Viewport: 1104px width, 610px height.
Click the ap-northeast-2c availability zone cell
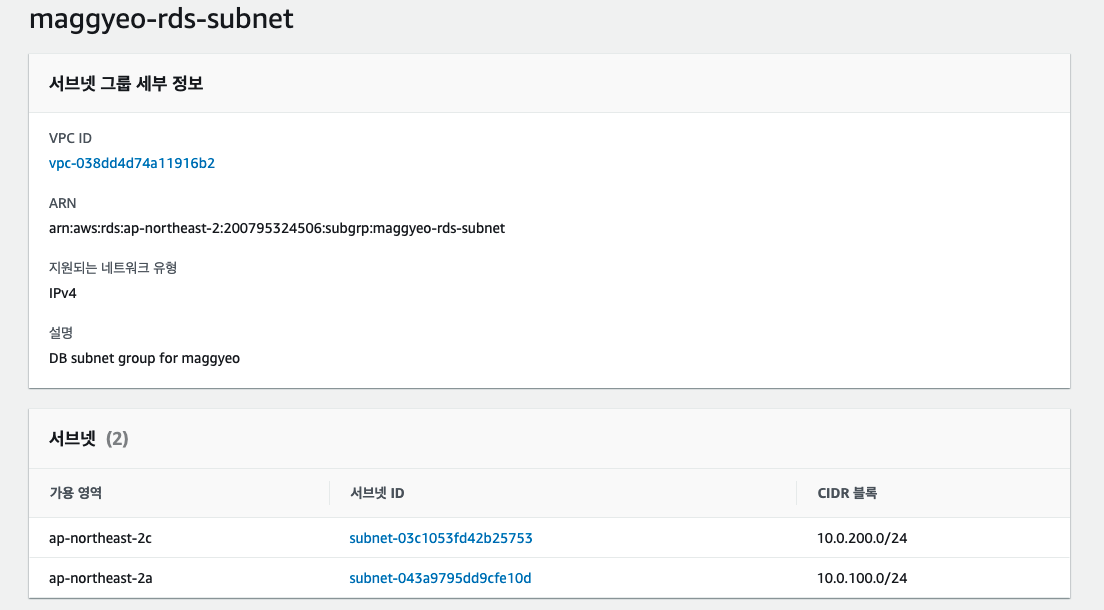click(x=100, y=538)
